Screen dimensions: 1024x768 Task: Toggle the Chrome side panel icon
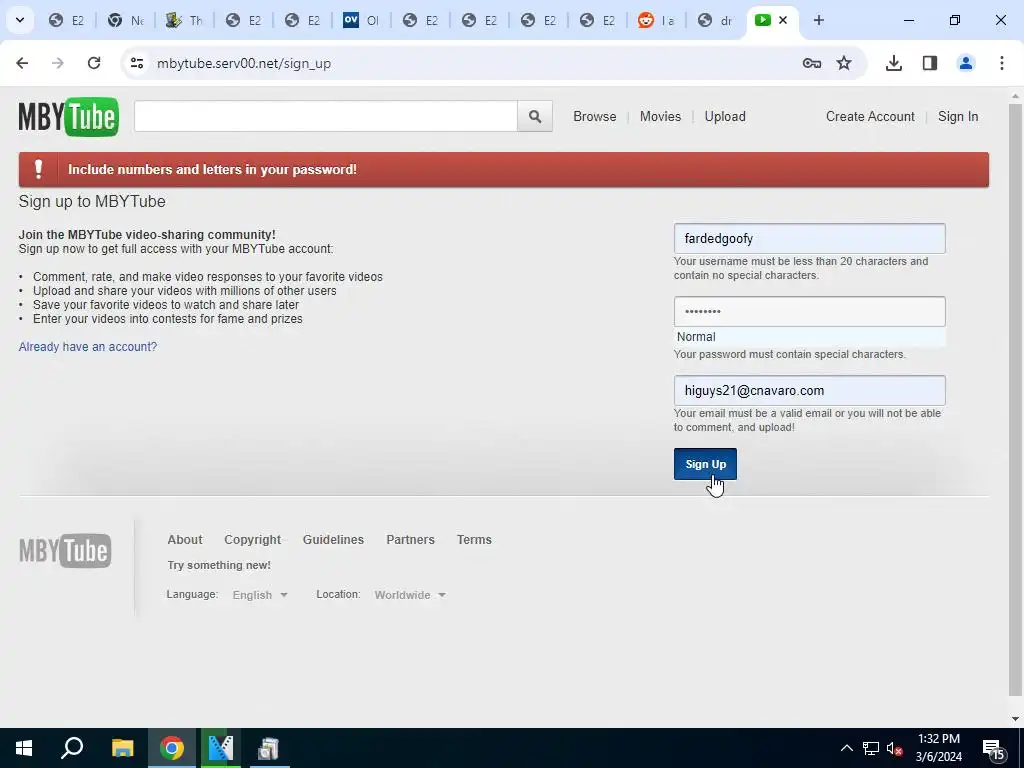click(930, 63)
